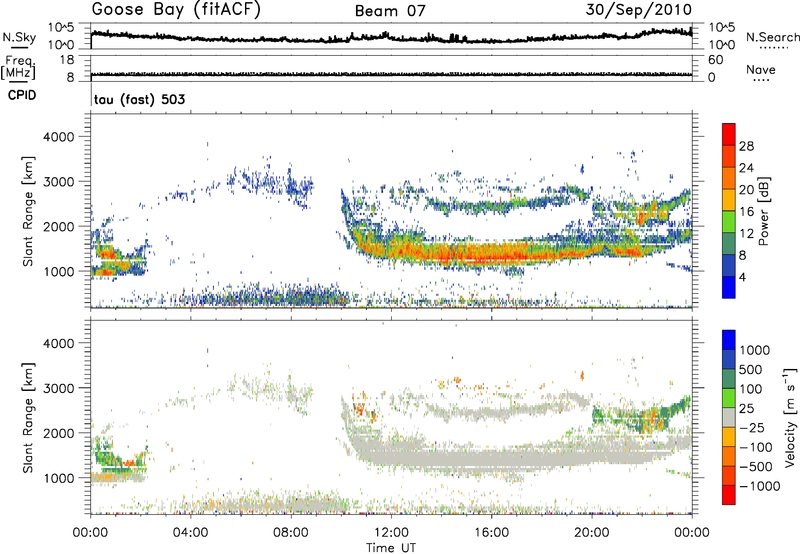Click the "04:00" time tick label
This screenshot has height=554, width=800.
coord(191,533)
